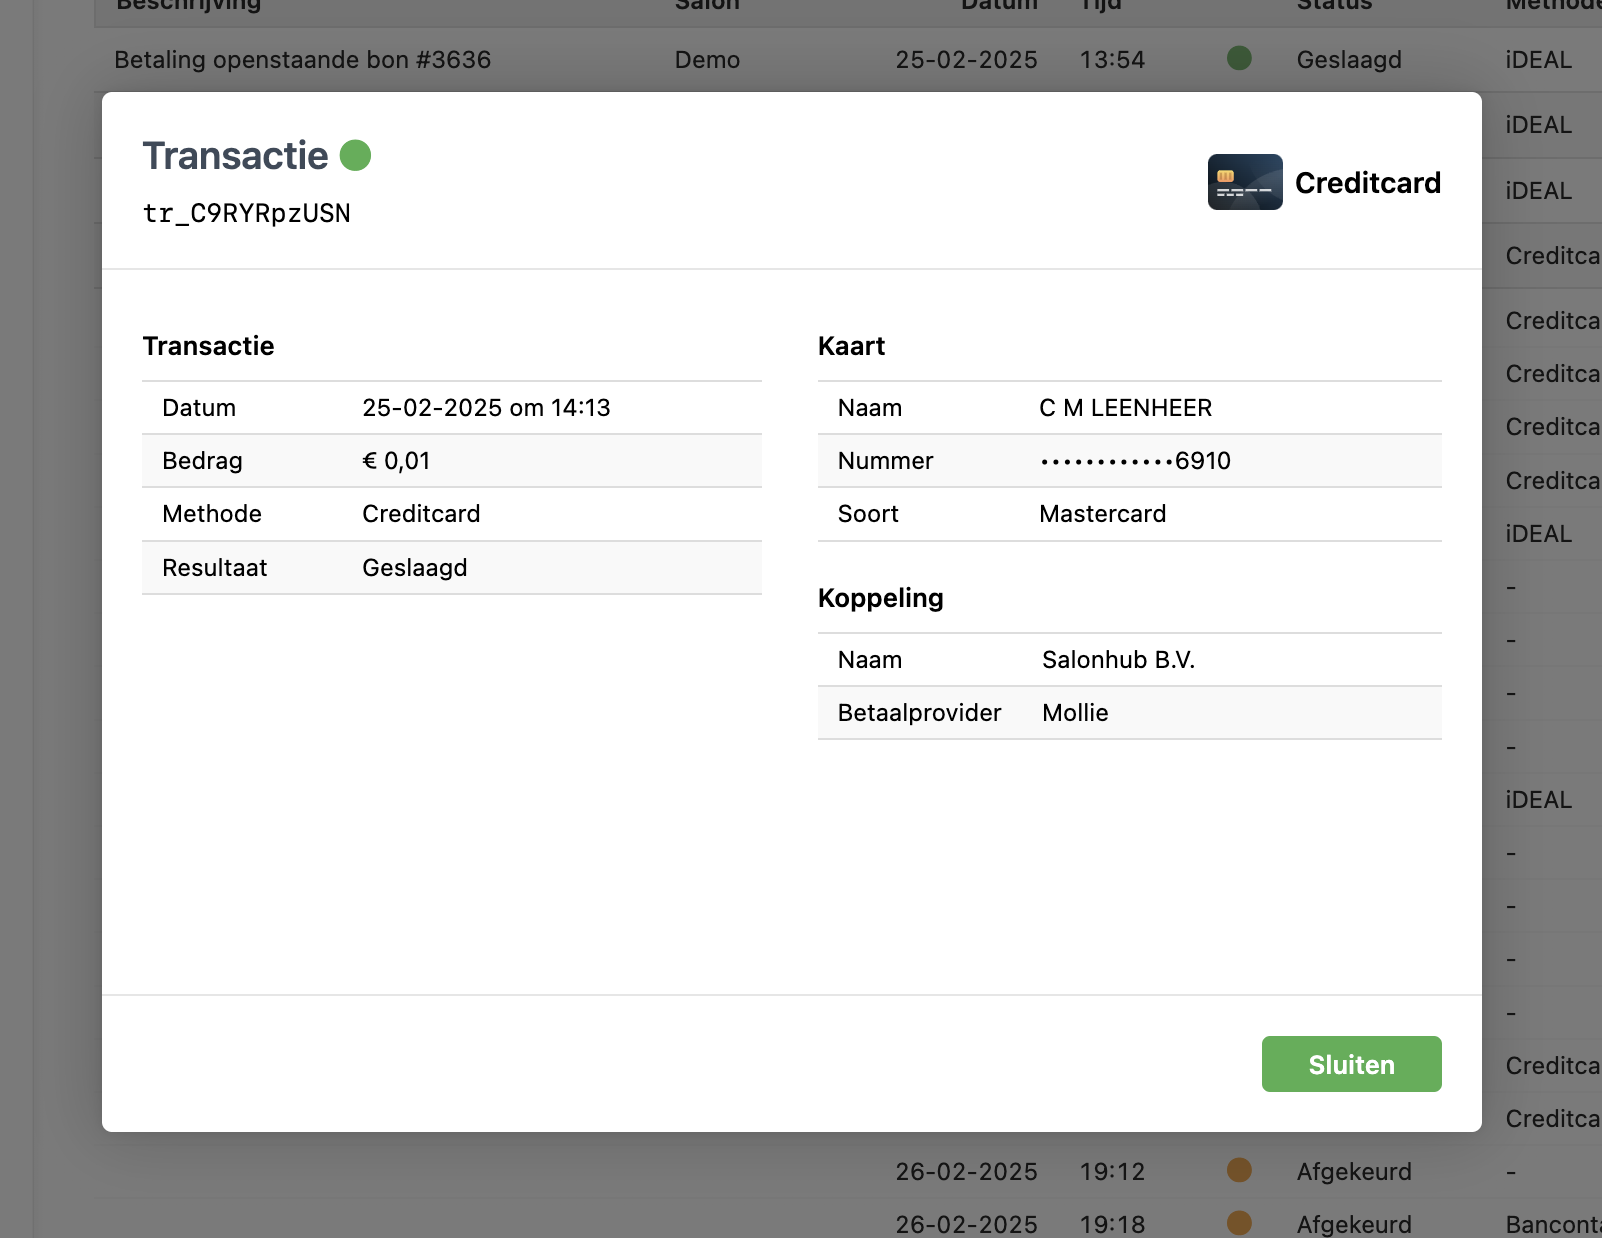Image resolution: width=1602 pixels, height=1238 pixels.
Task: Click the Koppeling section heading
Action: tap(880, 598)
